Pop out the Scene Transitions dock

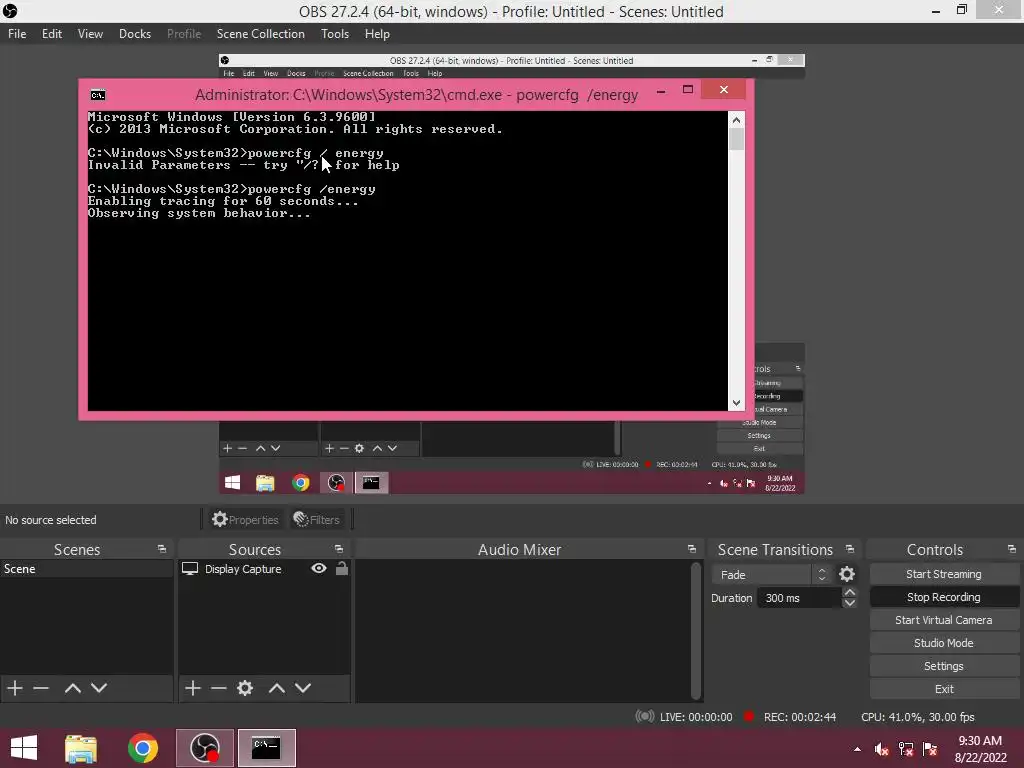[x=850, y=549]
